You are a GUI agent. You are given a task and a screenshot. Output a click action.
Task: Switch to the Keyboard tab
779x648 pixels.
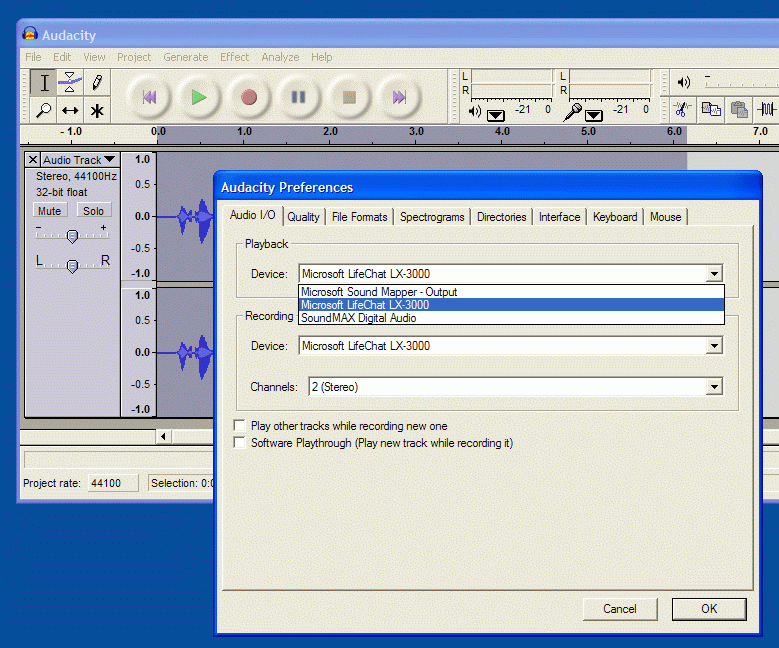[615, 217]
